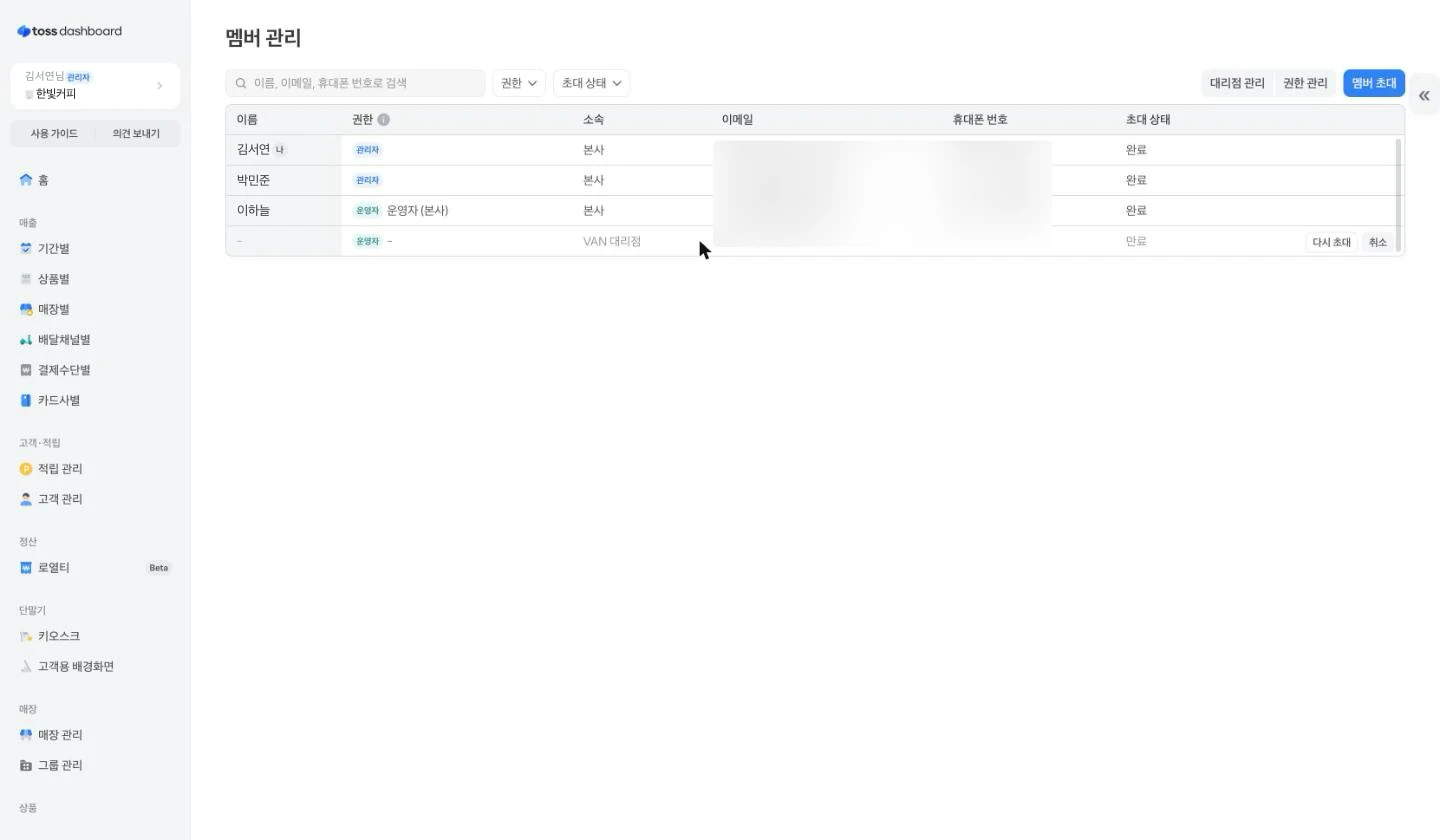The height and width of the screenshot is (840, 1440).
Task: Open 그룹 관리 icon
Action: click(26, 765)
